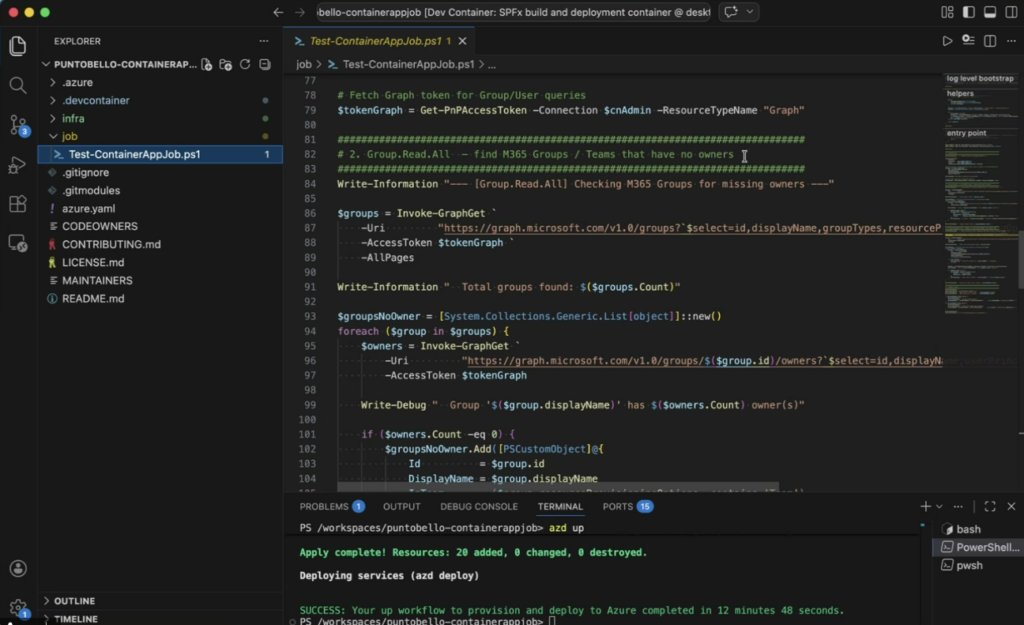
Task: Open README.md in the file explorer
Action: (93, 298)
